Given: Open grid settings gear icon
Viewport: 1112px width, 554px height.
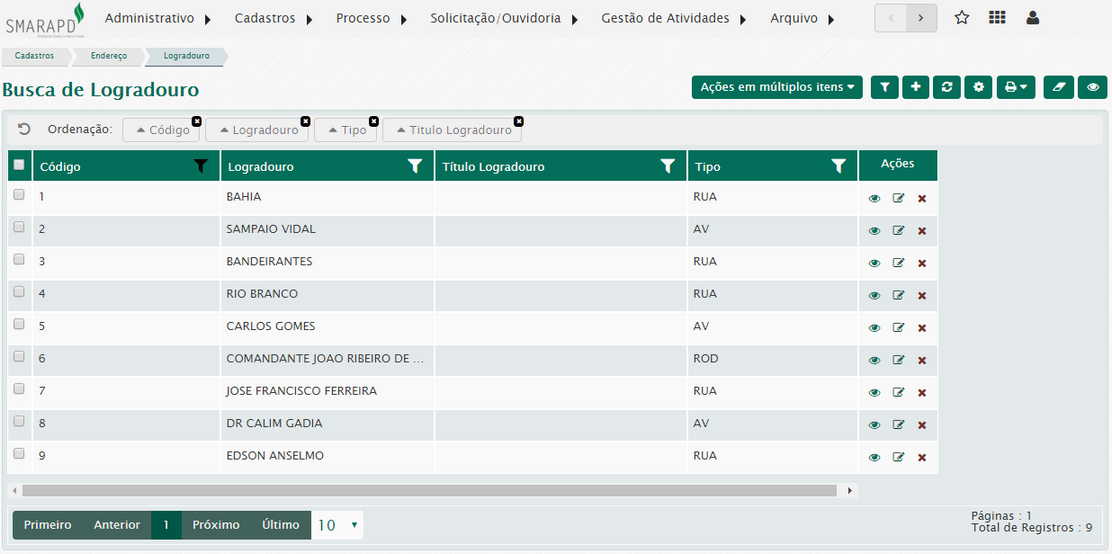Looking at the screenshot, I should coord(978,88).
